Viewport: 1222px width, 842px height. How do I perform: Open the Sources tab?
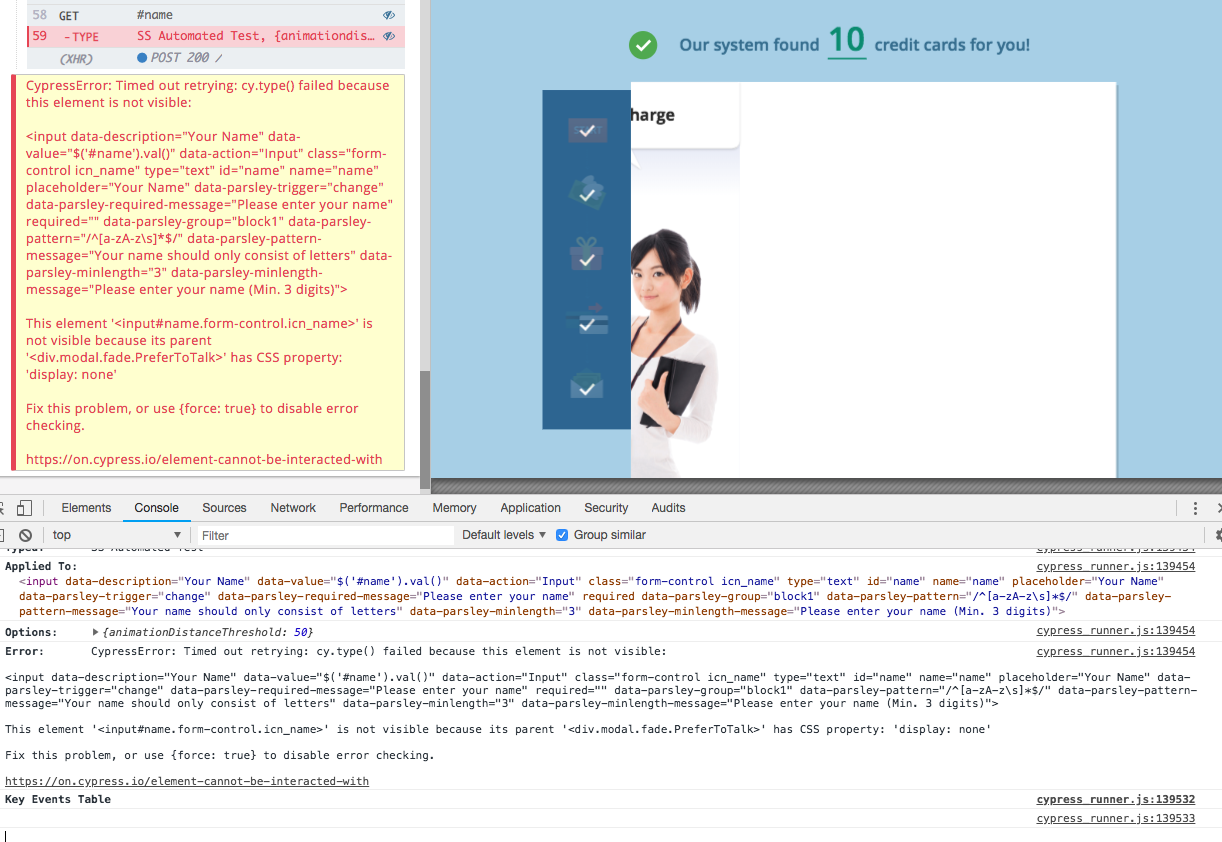tap(224, 508)
